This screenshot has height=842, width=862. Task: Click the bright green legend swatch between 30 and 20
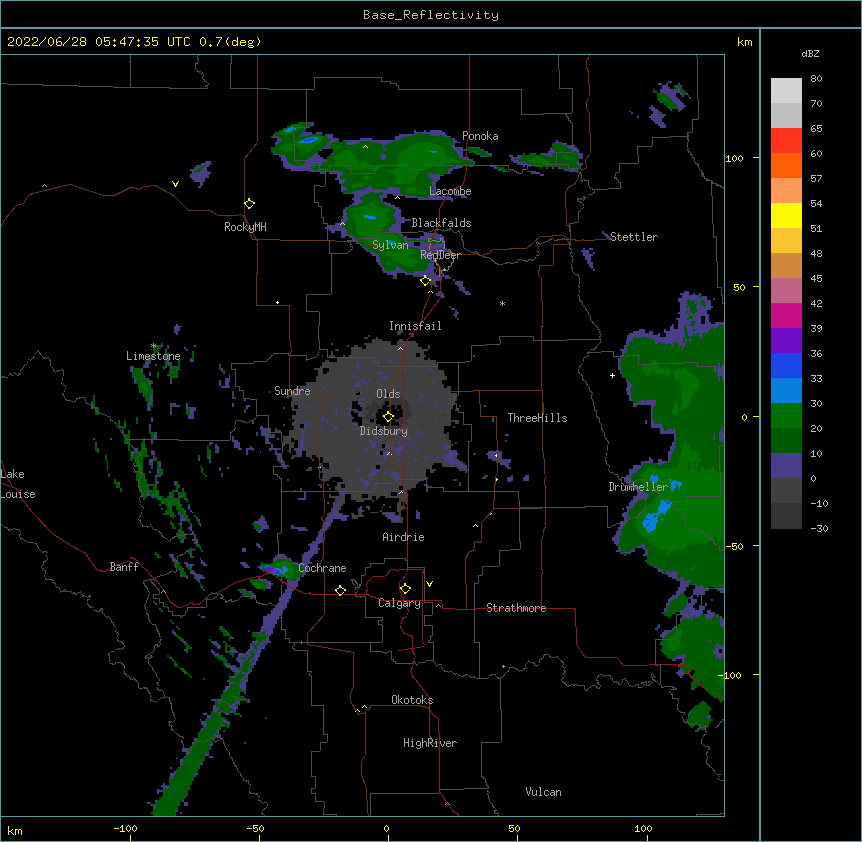point(786,416)
